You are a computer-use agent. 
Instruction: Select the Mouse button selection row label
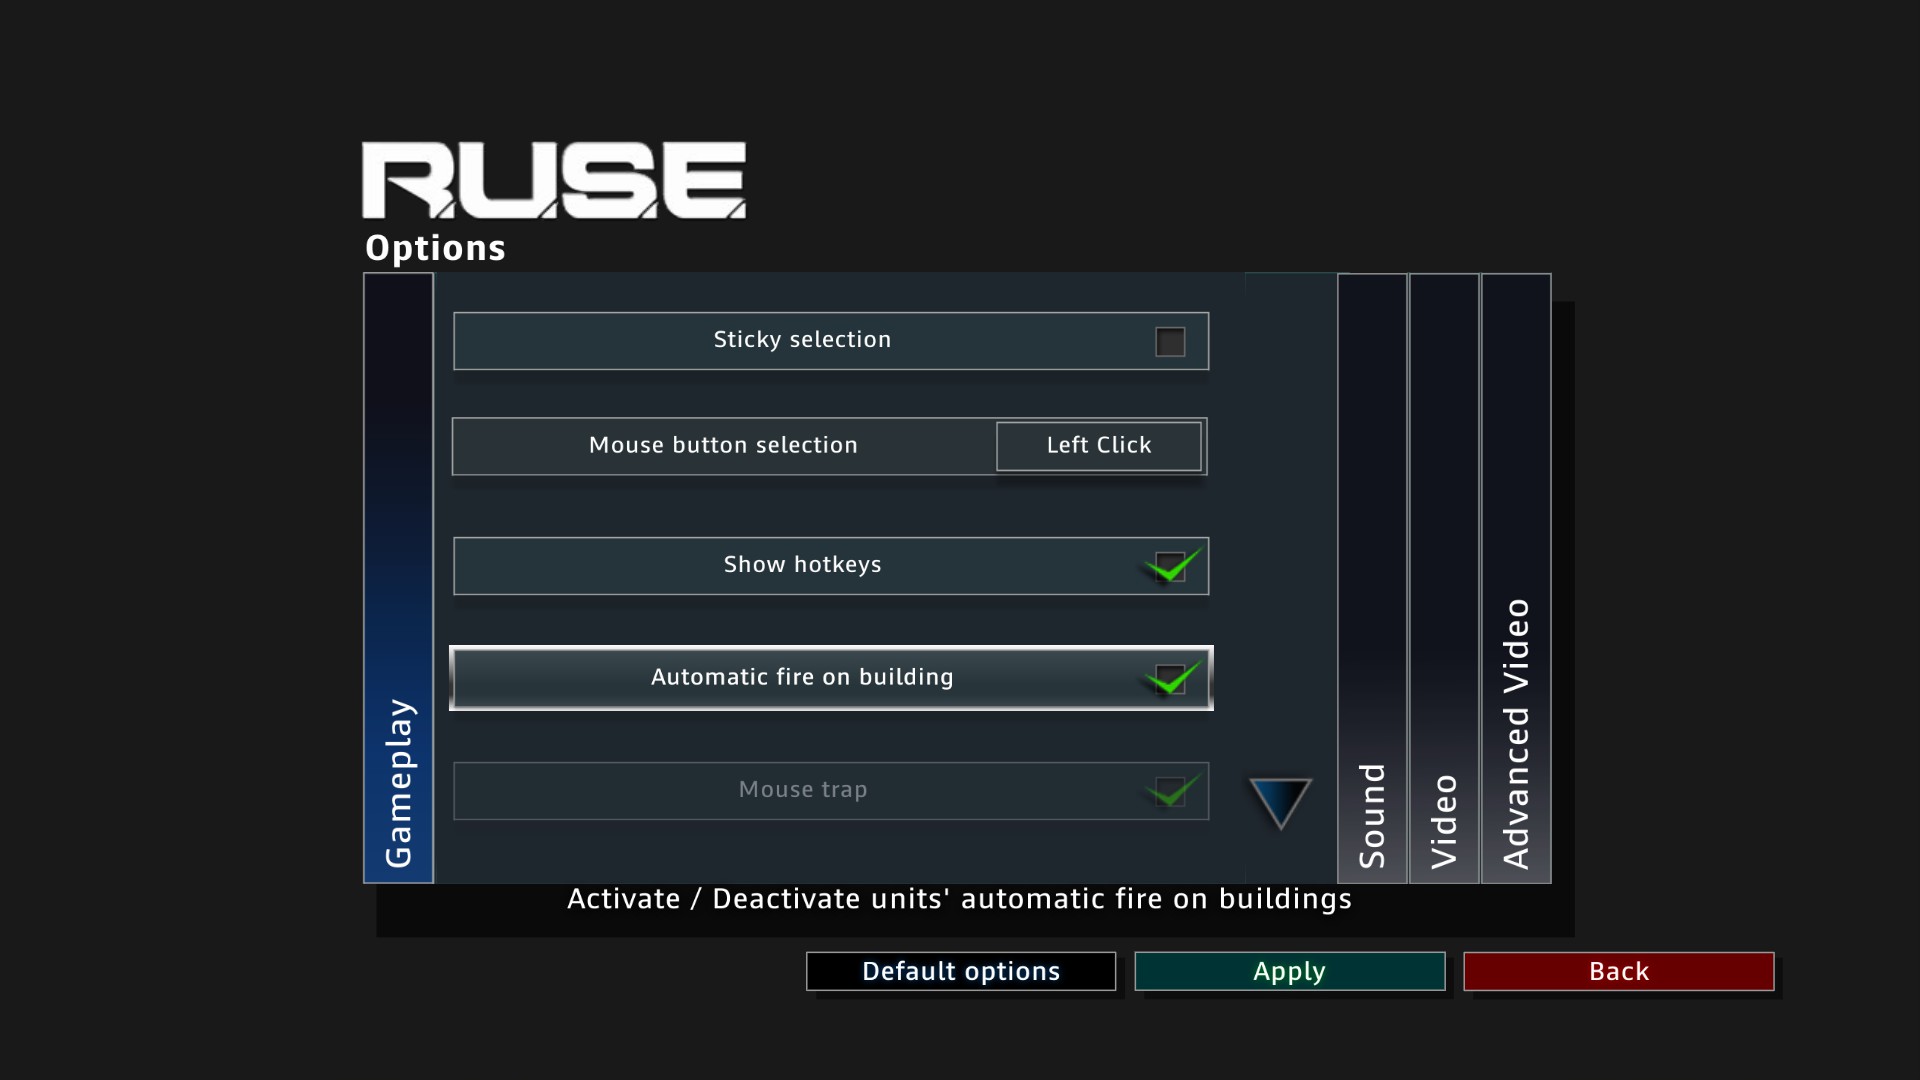click(x=723, y=446)
